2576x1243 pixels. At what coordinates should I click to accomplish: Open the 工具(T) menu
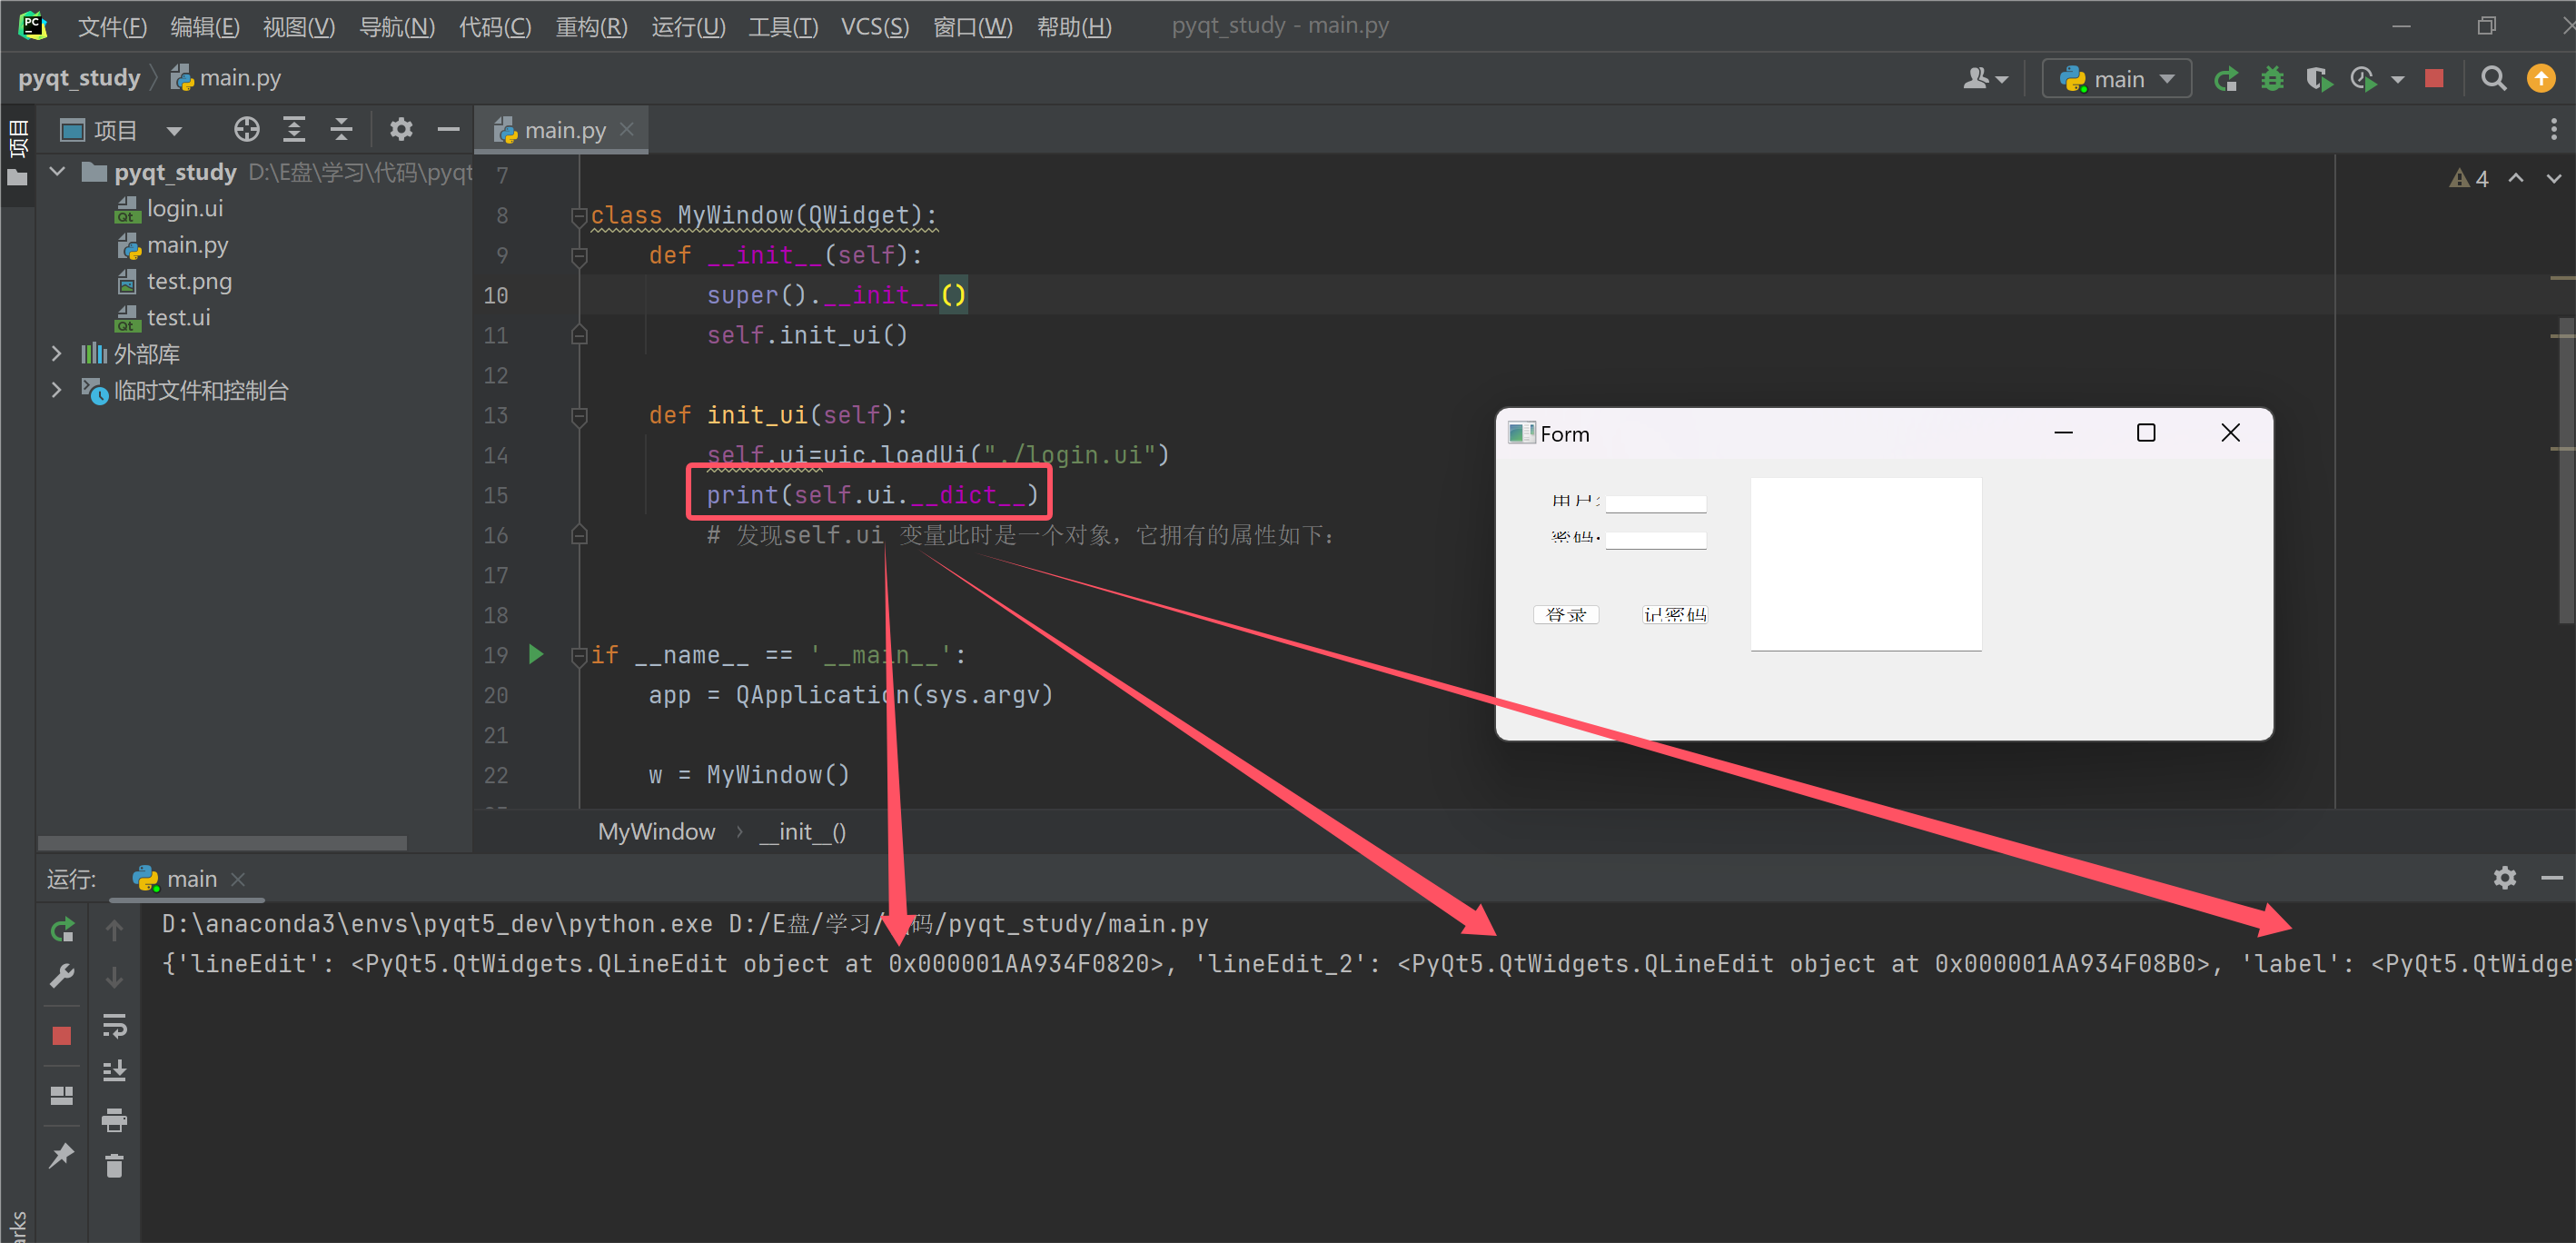point(783,27)
